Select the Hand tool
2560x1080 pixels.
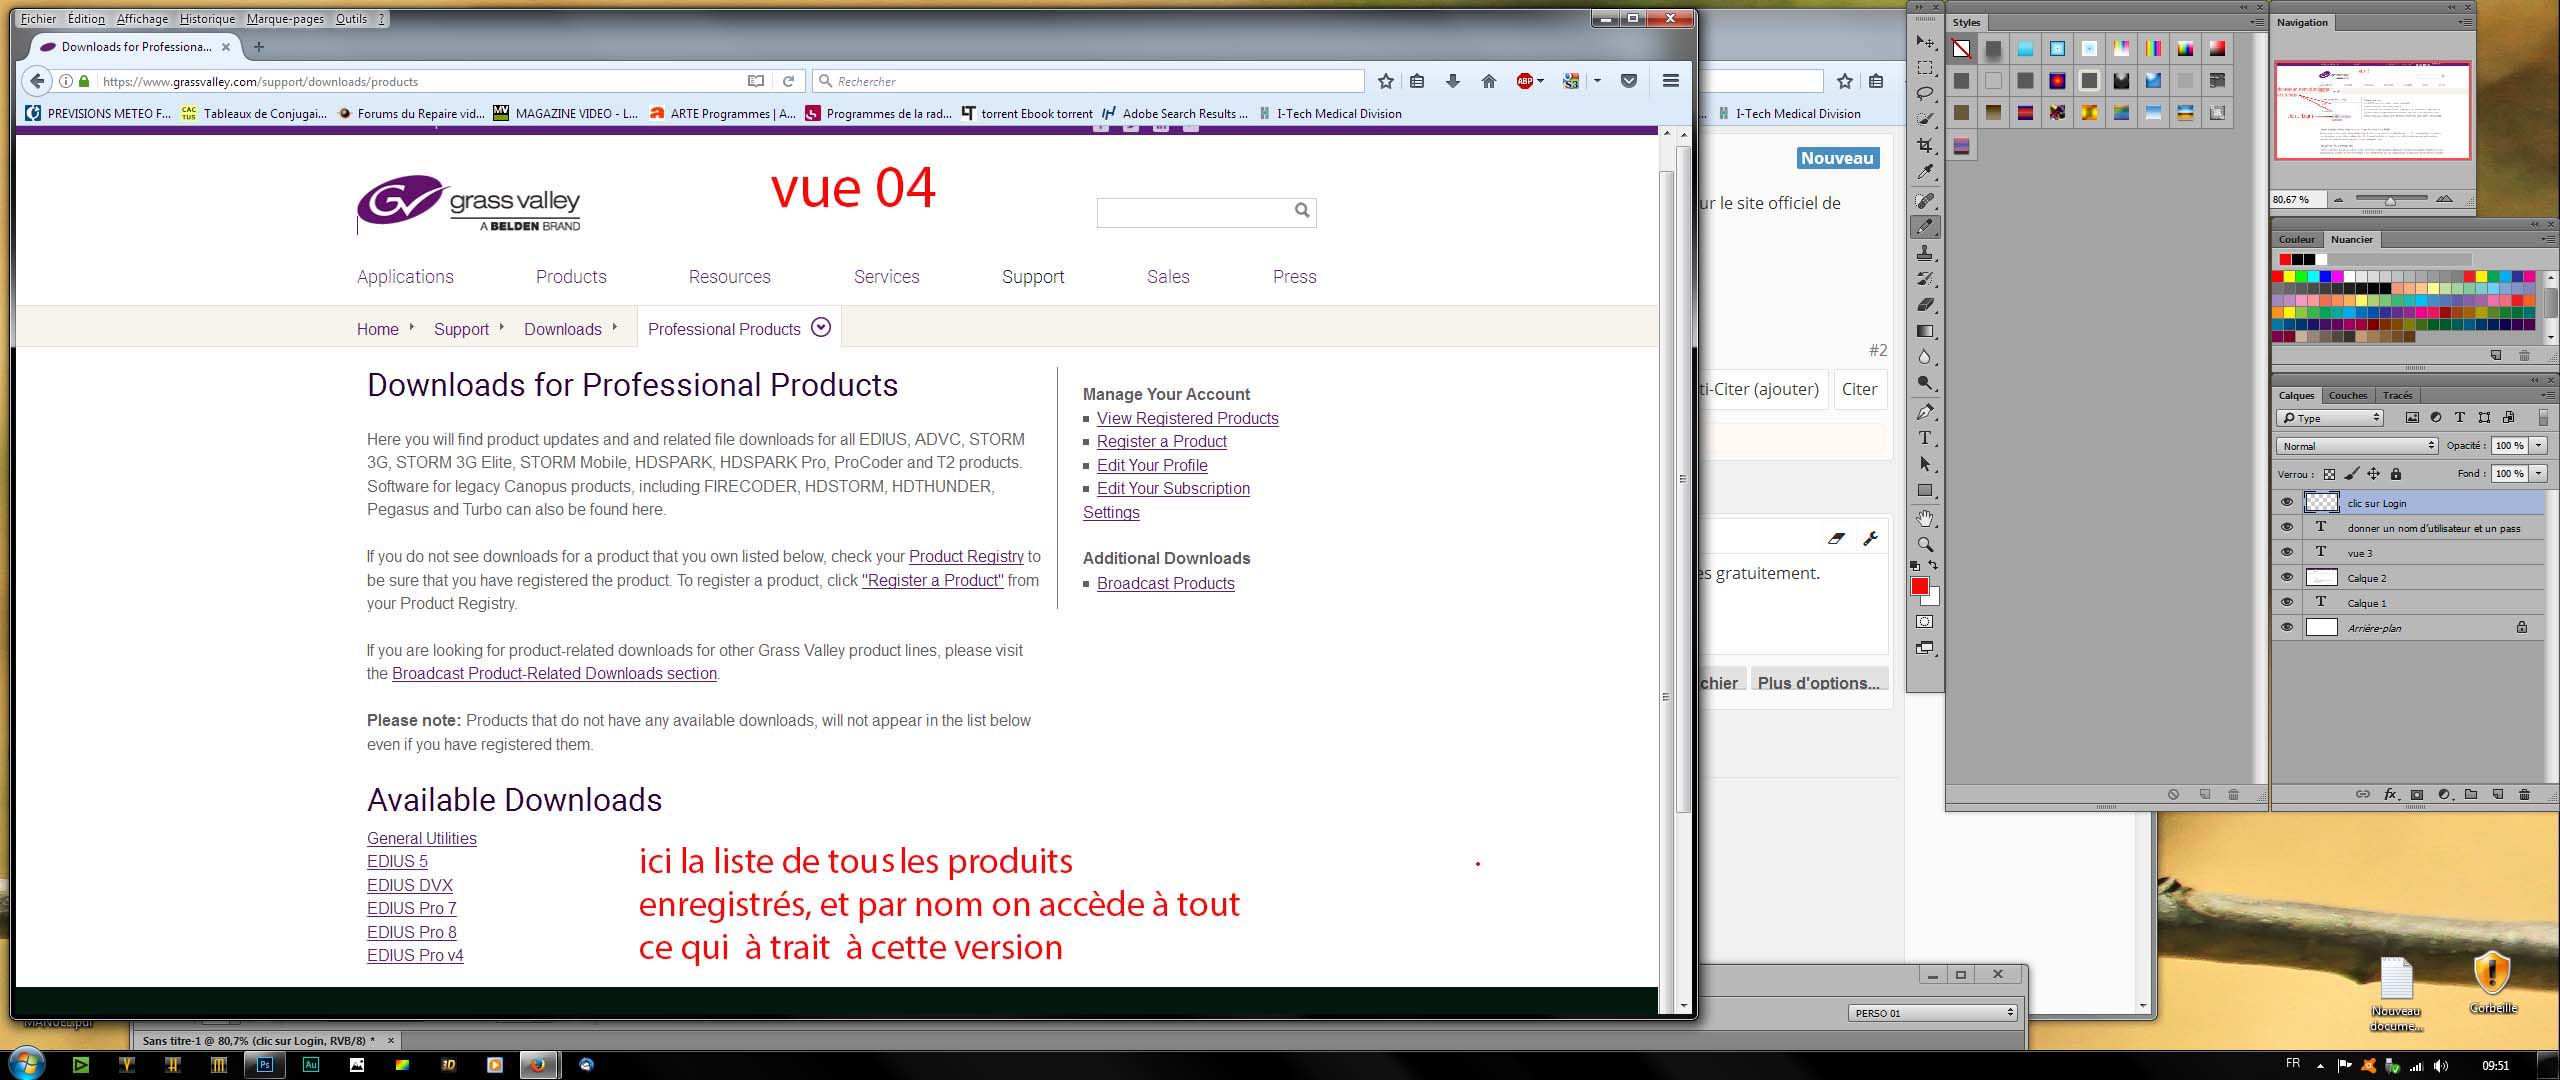(x=1925, y=518)
